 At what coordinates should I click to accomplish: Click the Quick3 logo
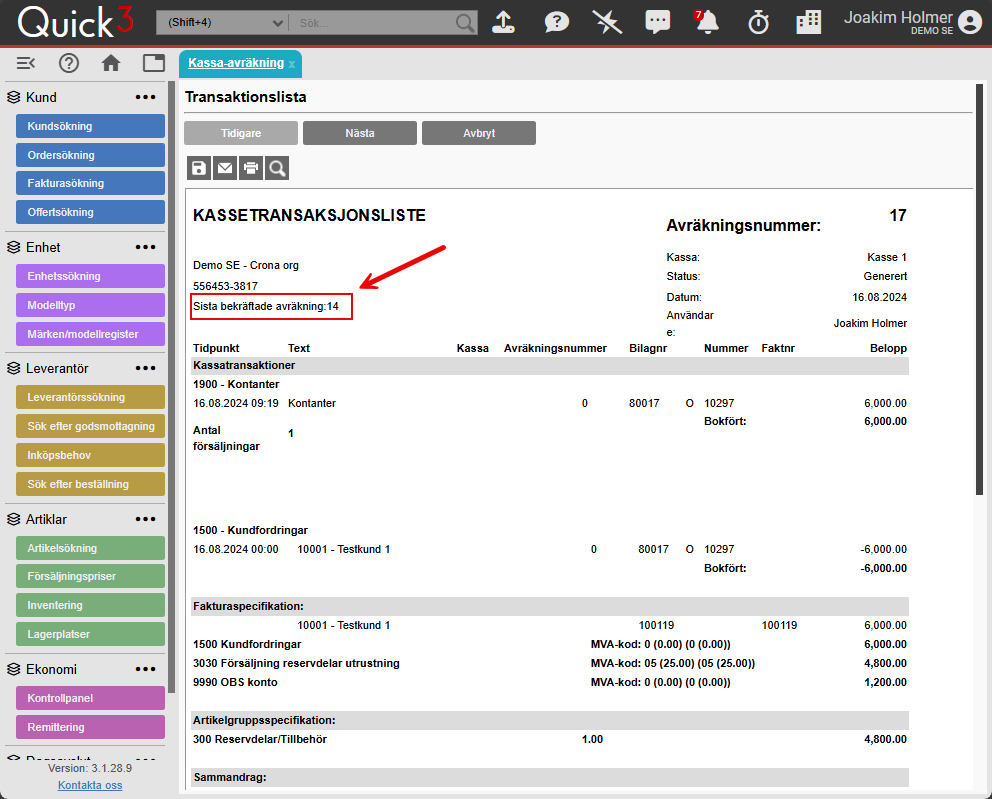75,23
